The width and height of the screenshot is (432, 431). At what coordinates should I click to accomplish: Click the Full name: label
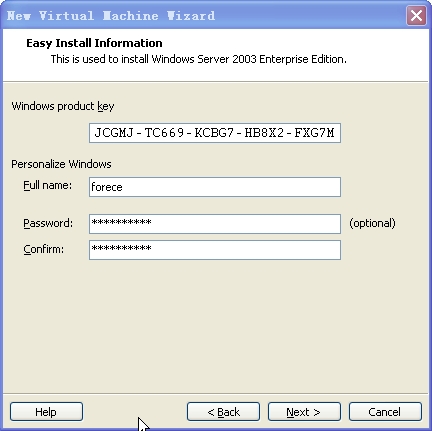coord(47,185)
